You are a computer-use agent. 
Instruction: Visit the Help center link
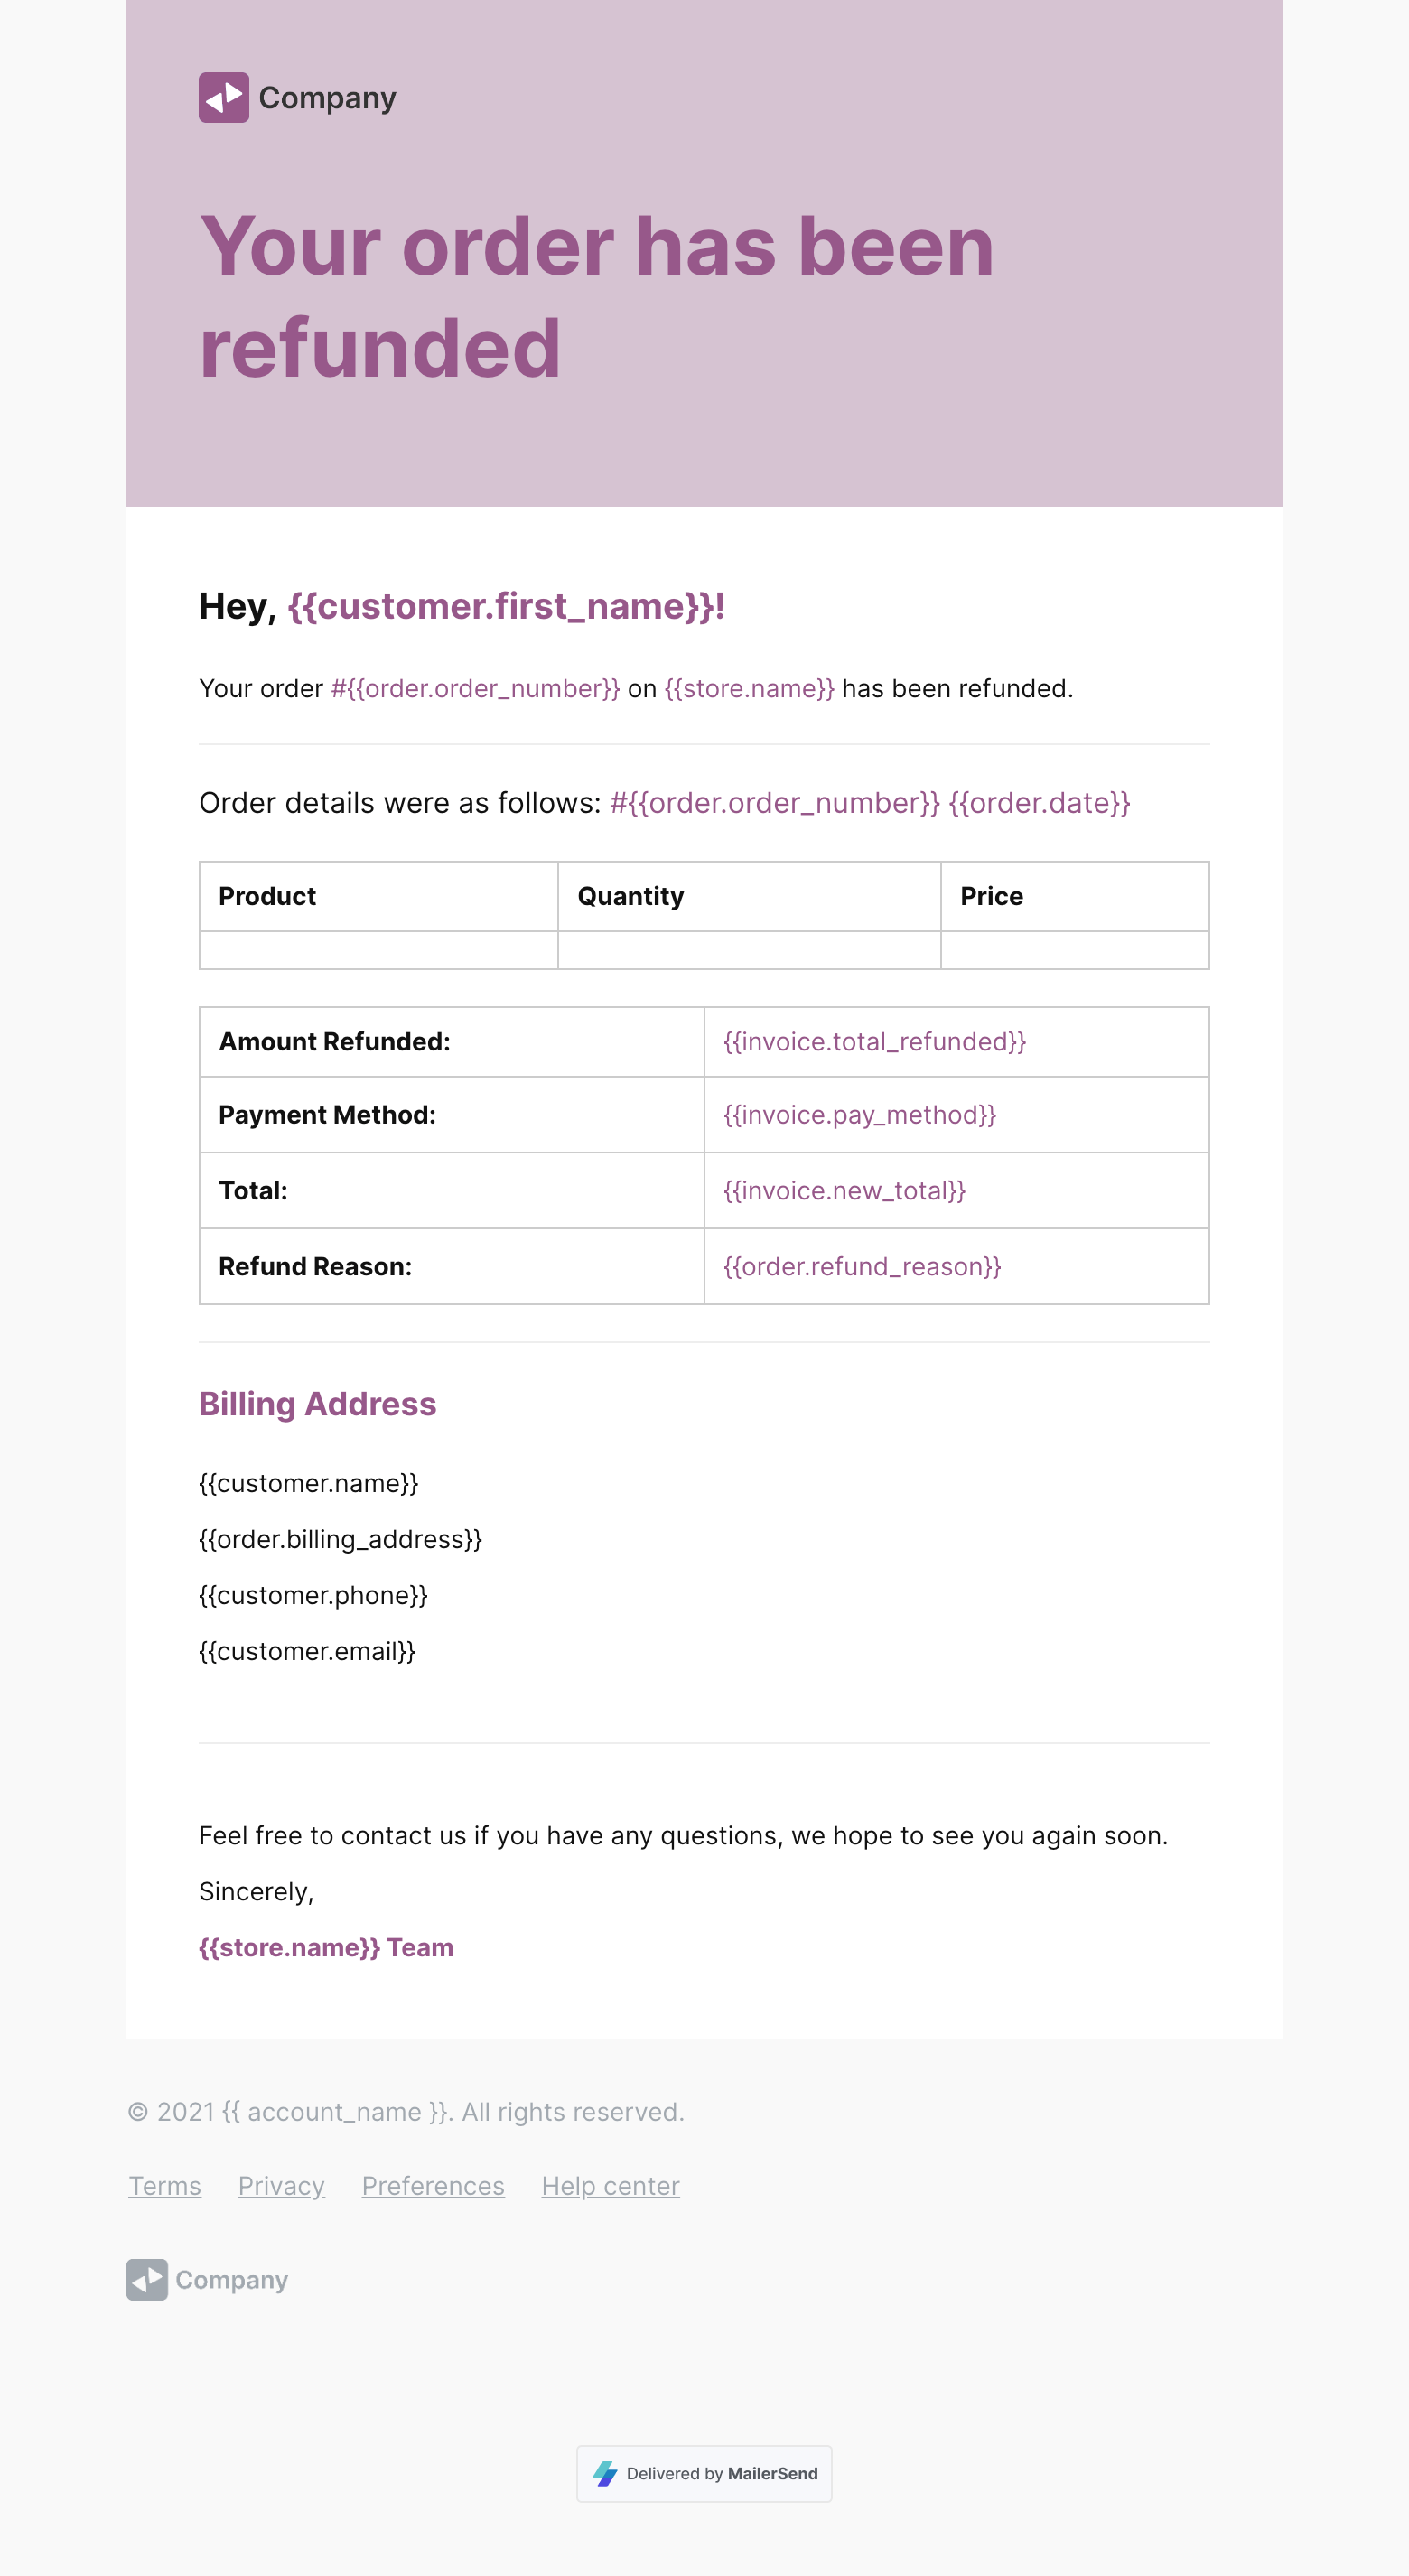point(610,2186)
